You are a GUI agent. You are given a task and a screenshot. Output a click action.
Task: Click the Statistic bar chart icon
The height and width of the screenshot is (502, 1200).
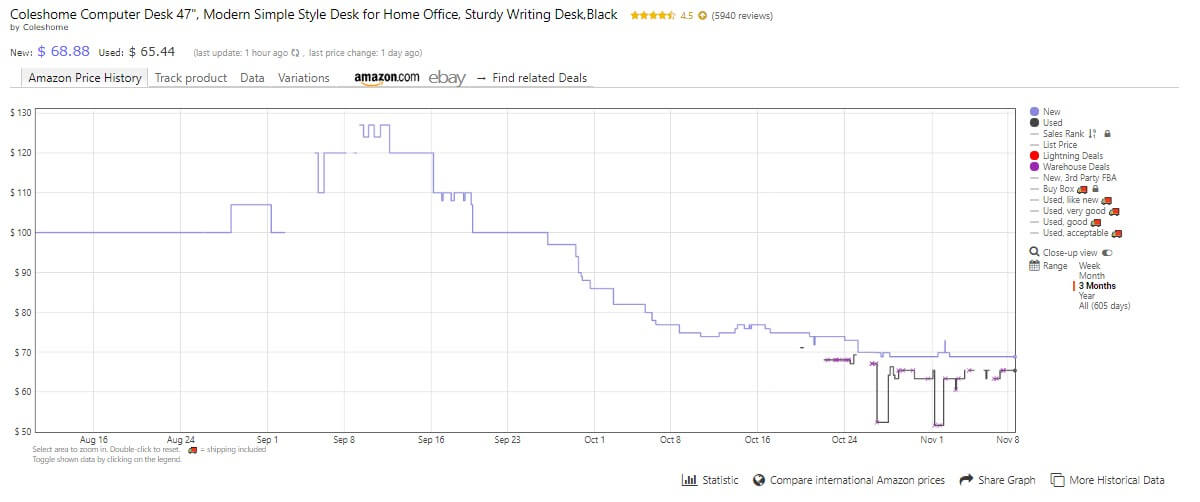click(688, 480)
